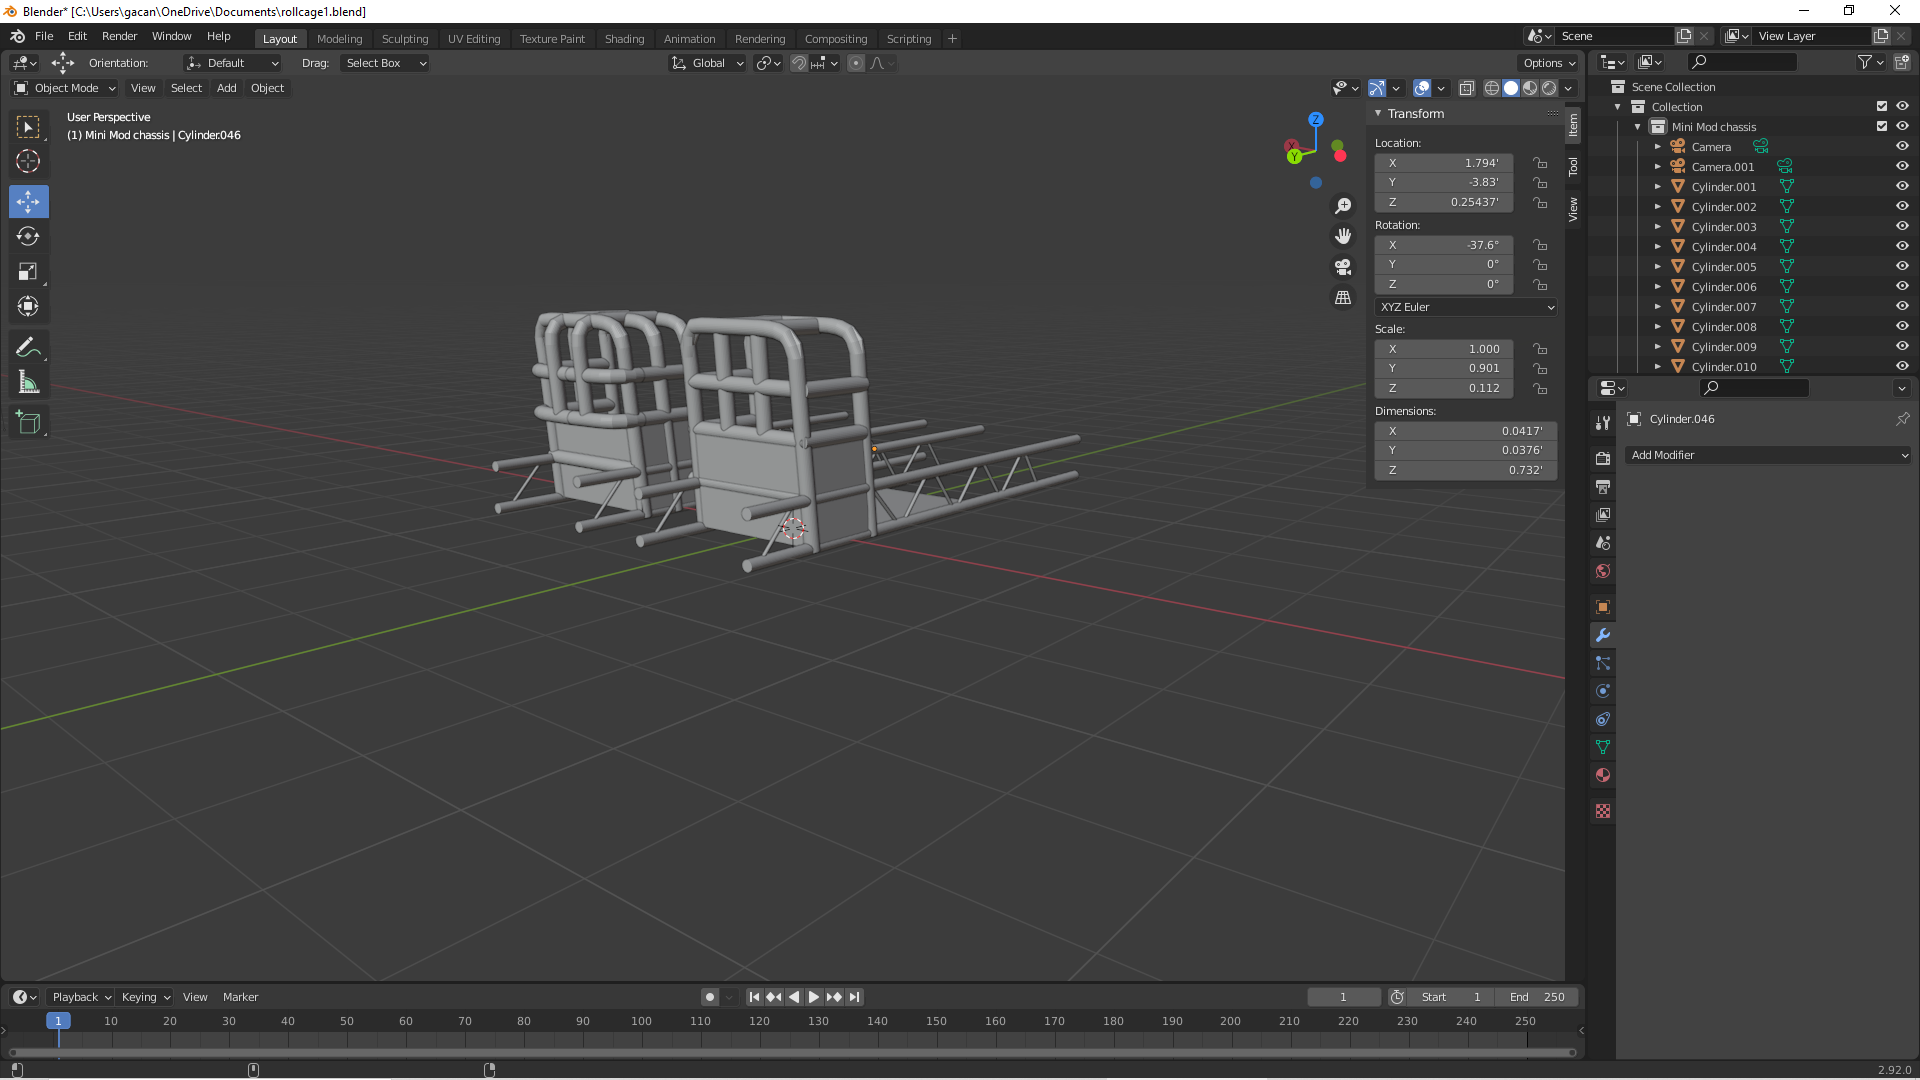Toggle camera view in viewport

coord(1343,267)
